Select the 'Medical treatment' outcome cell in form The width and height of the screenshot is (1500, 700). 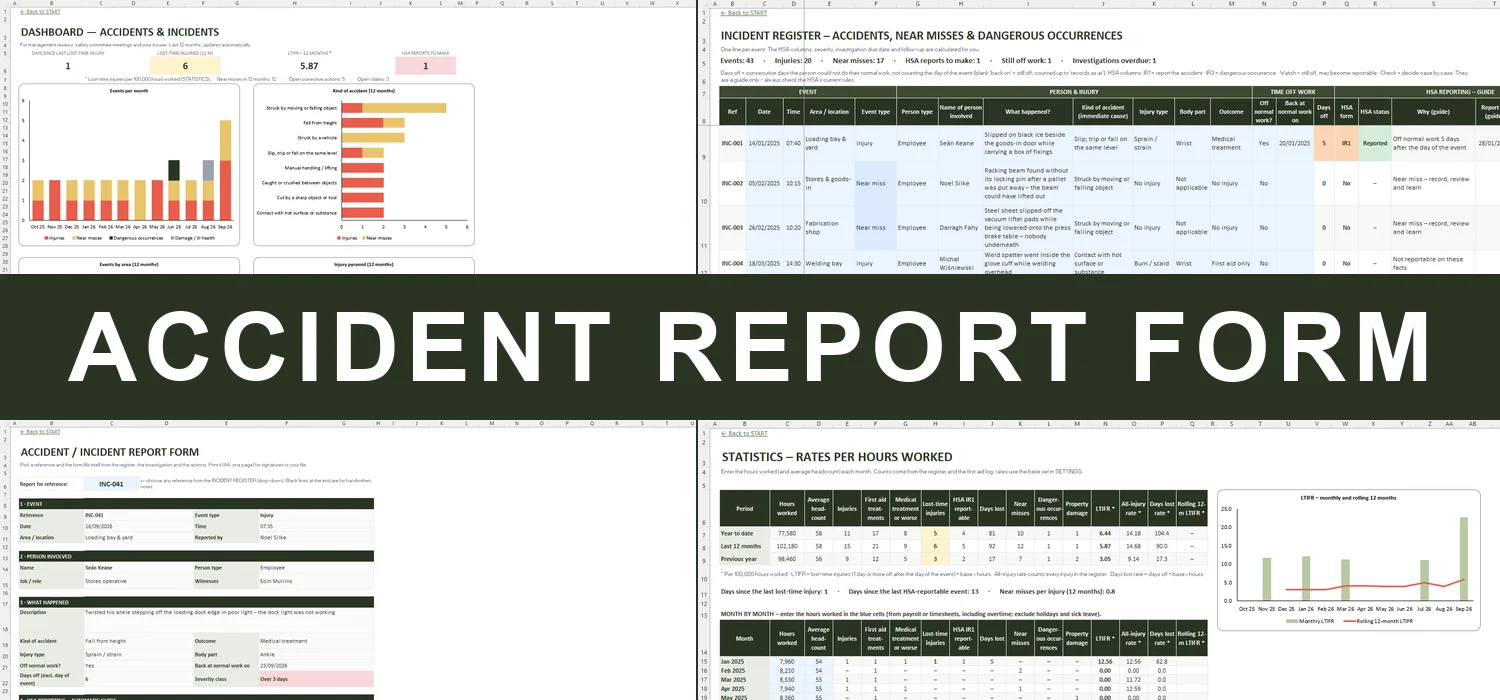tap(315, 641)
